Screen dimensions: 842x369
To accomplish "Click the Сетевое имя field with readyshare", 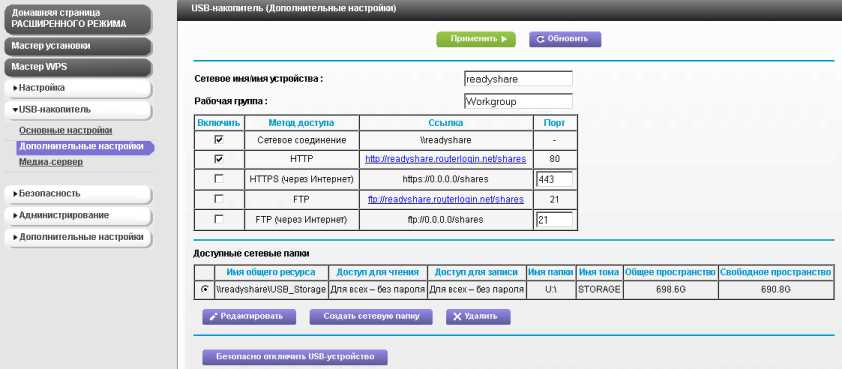I will pos(518,78).
